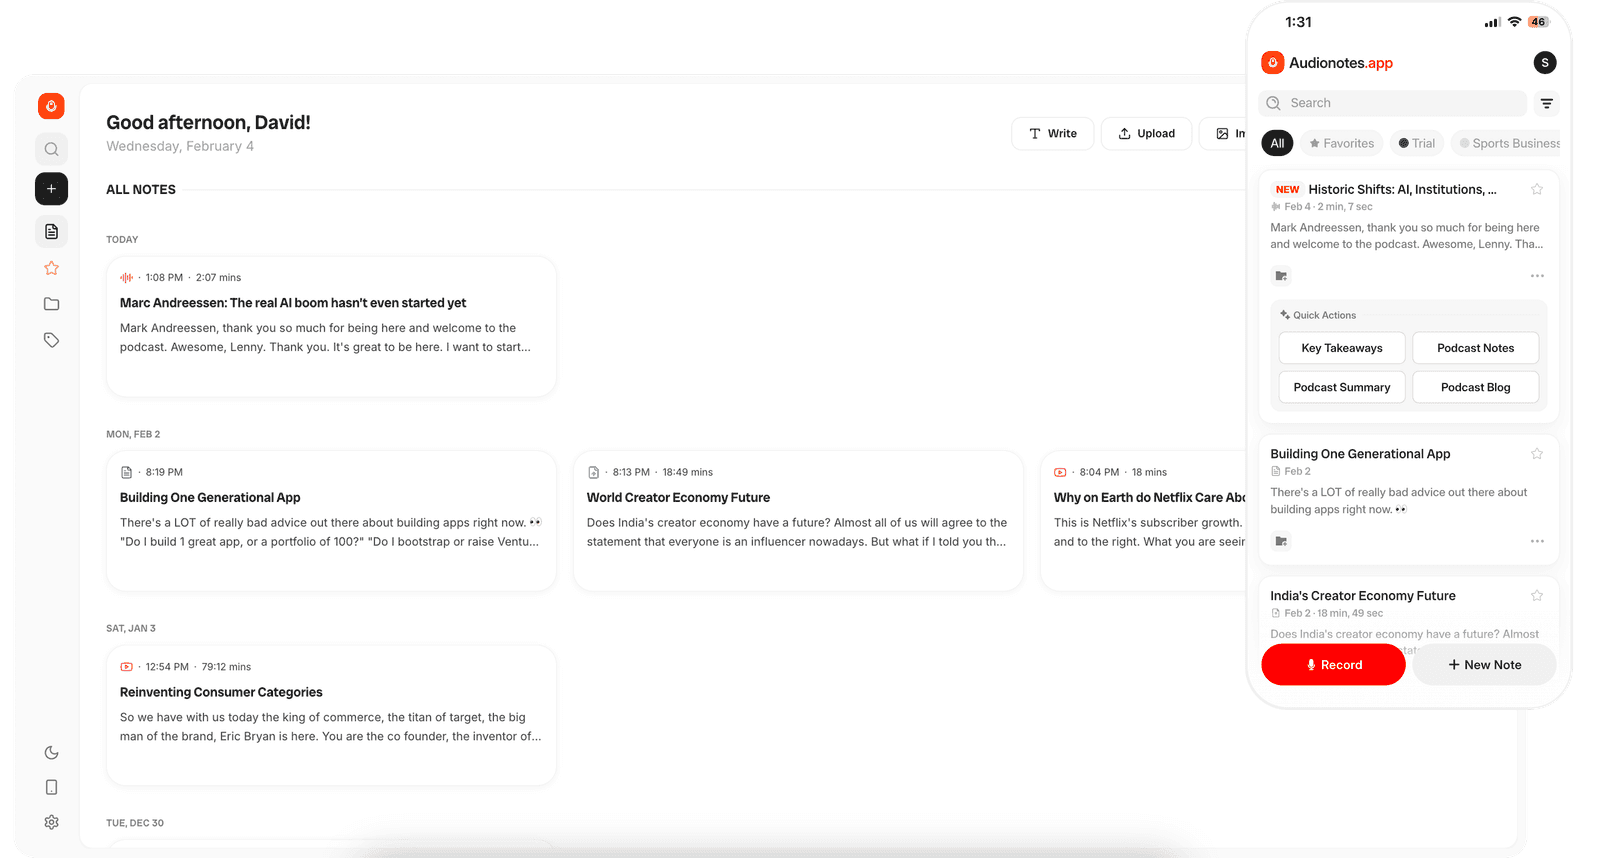The width and height of the screenshot is (1600, 858).
Task: Click Key Takeaways quick action
Action: 1342,348
